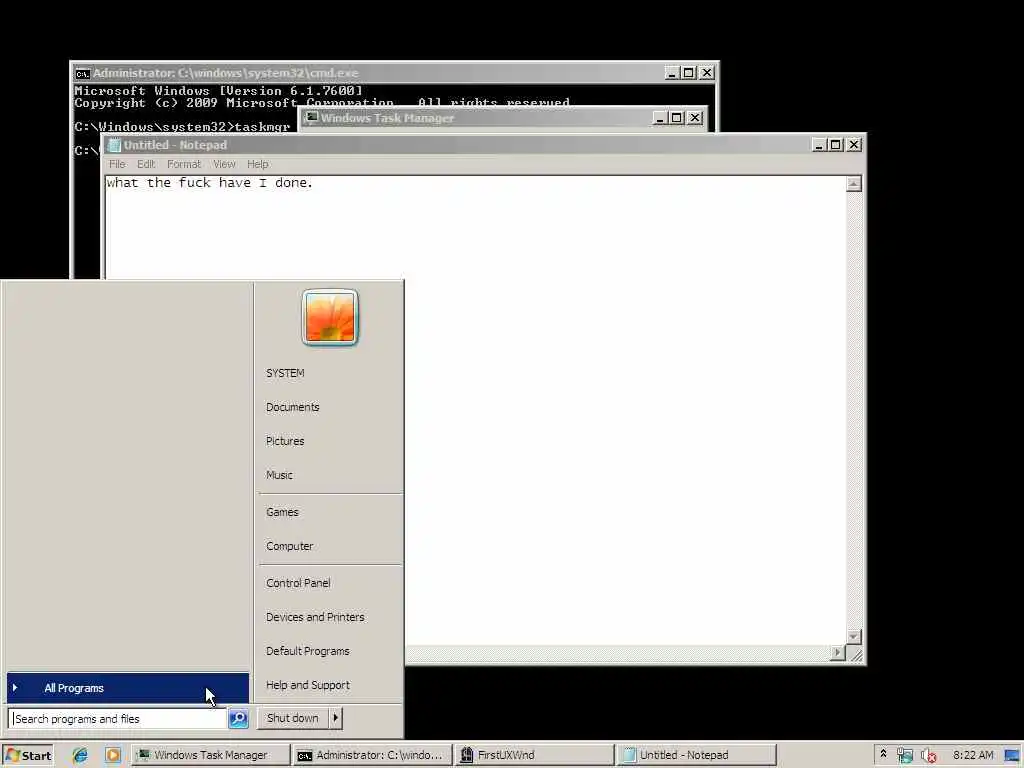This screenshot has height=768, width=1024.
Task: Open the network icon in system tray
Action: click(904, 755)
